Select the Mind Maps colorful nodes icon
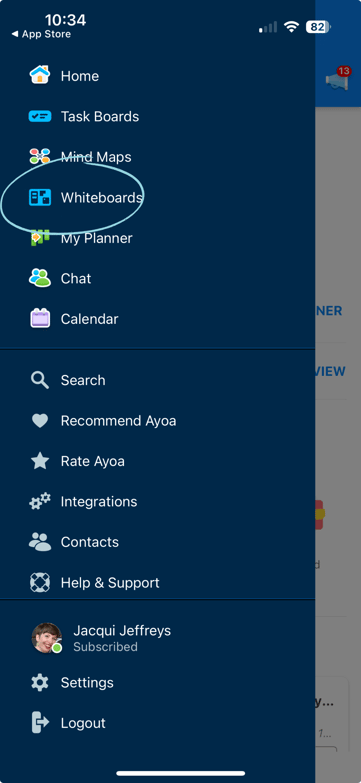Image resolution: width=361 pixels, height=783 pixels. click(39, 157)
